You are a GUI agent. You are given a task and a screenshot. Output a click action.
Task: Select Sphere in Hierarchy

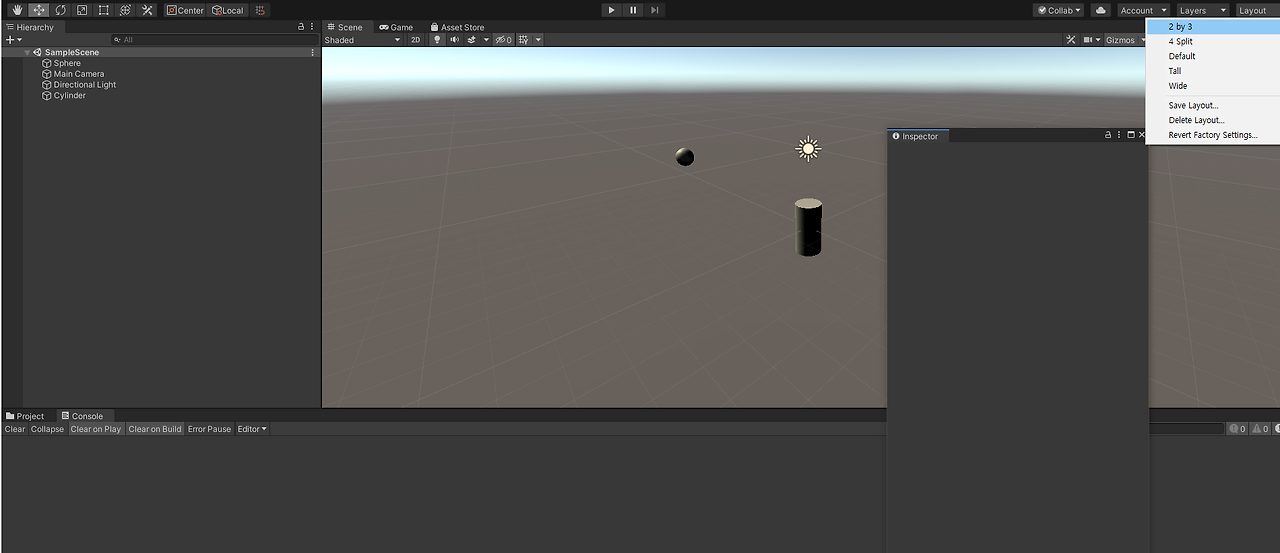[67, 63]
